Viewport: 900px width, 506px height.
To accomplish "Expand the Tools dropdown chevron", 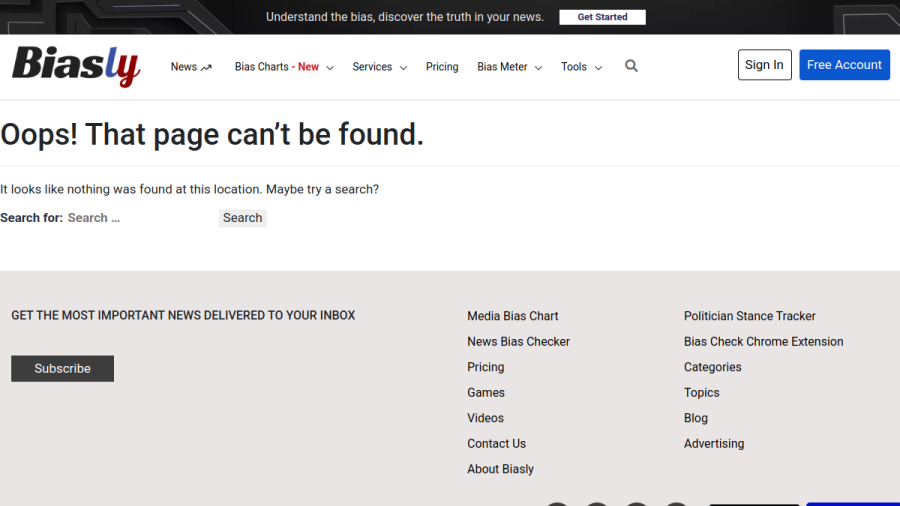I will [x=598, y=68].
